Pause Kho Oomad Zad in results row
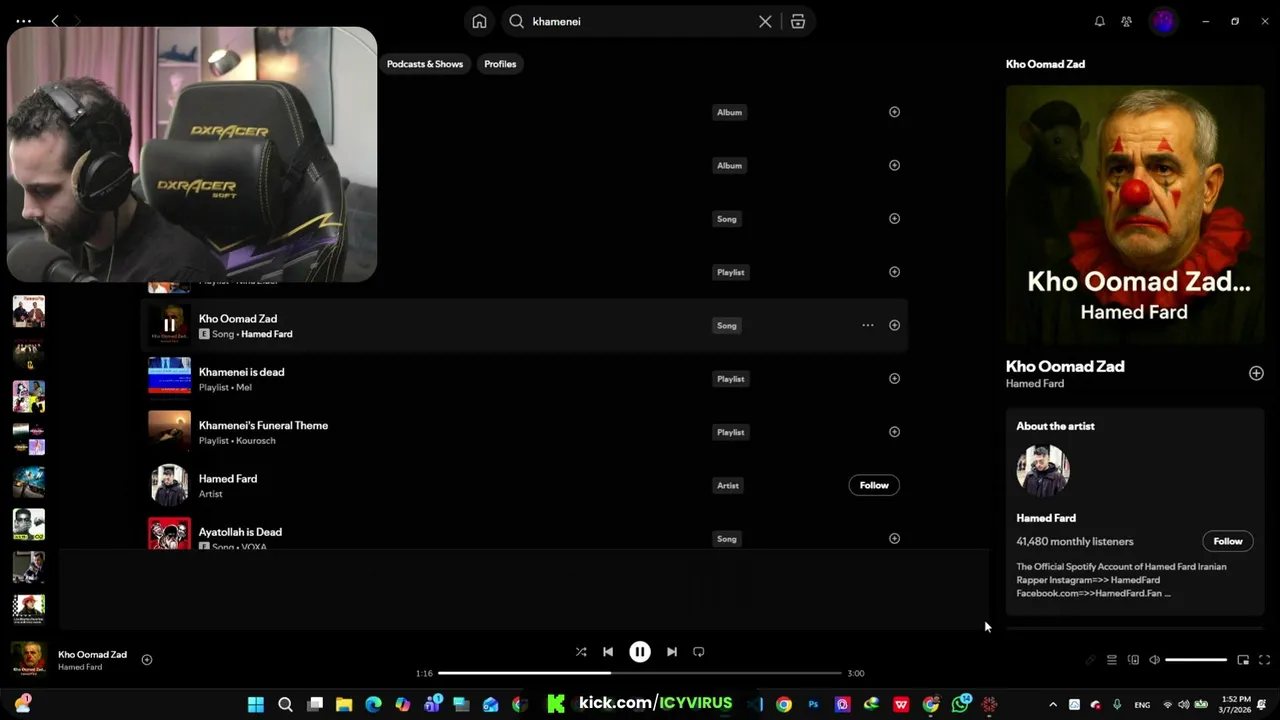 pos(169,325)
